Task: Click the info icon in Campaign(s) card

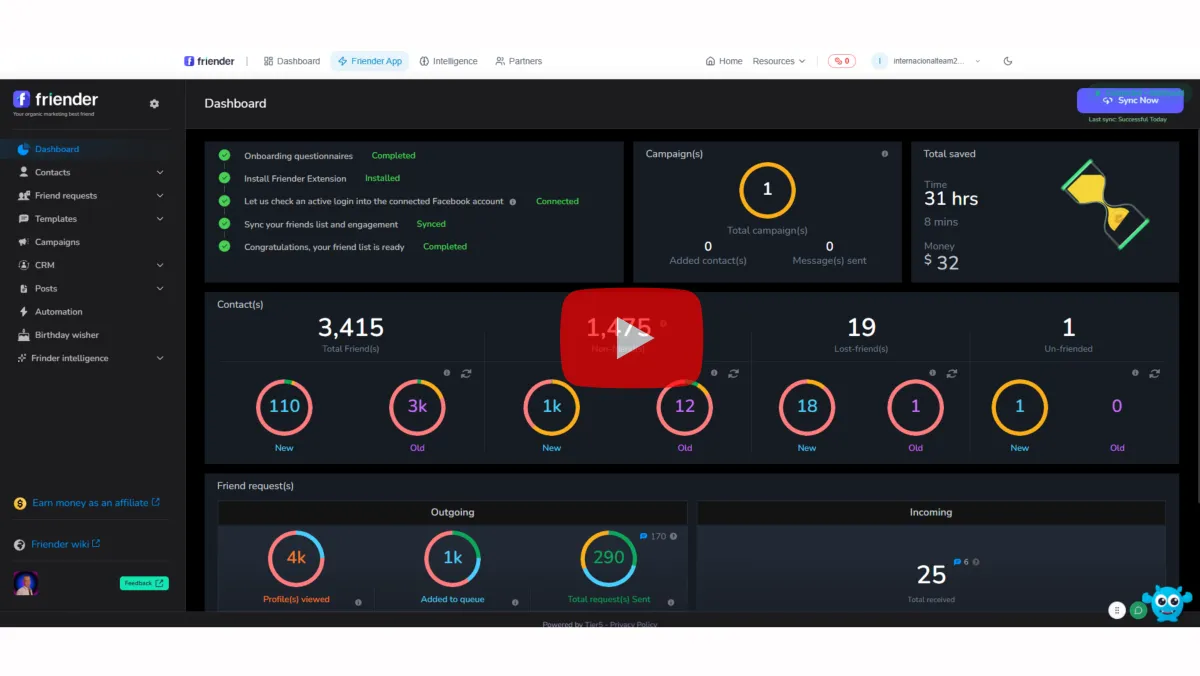Action: (885, 154)
